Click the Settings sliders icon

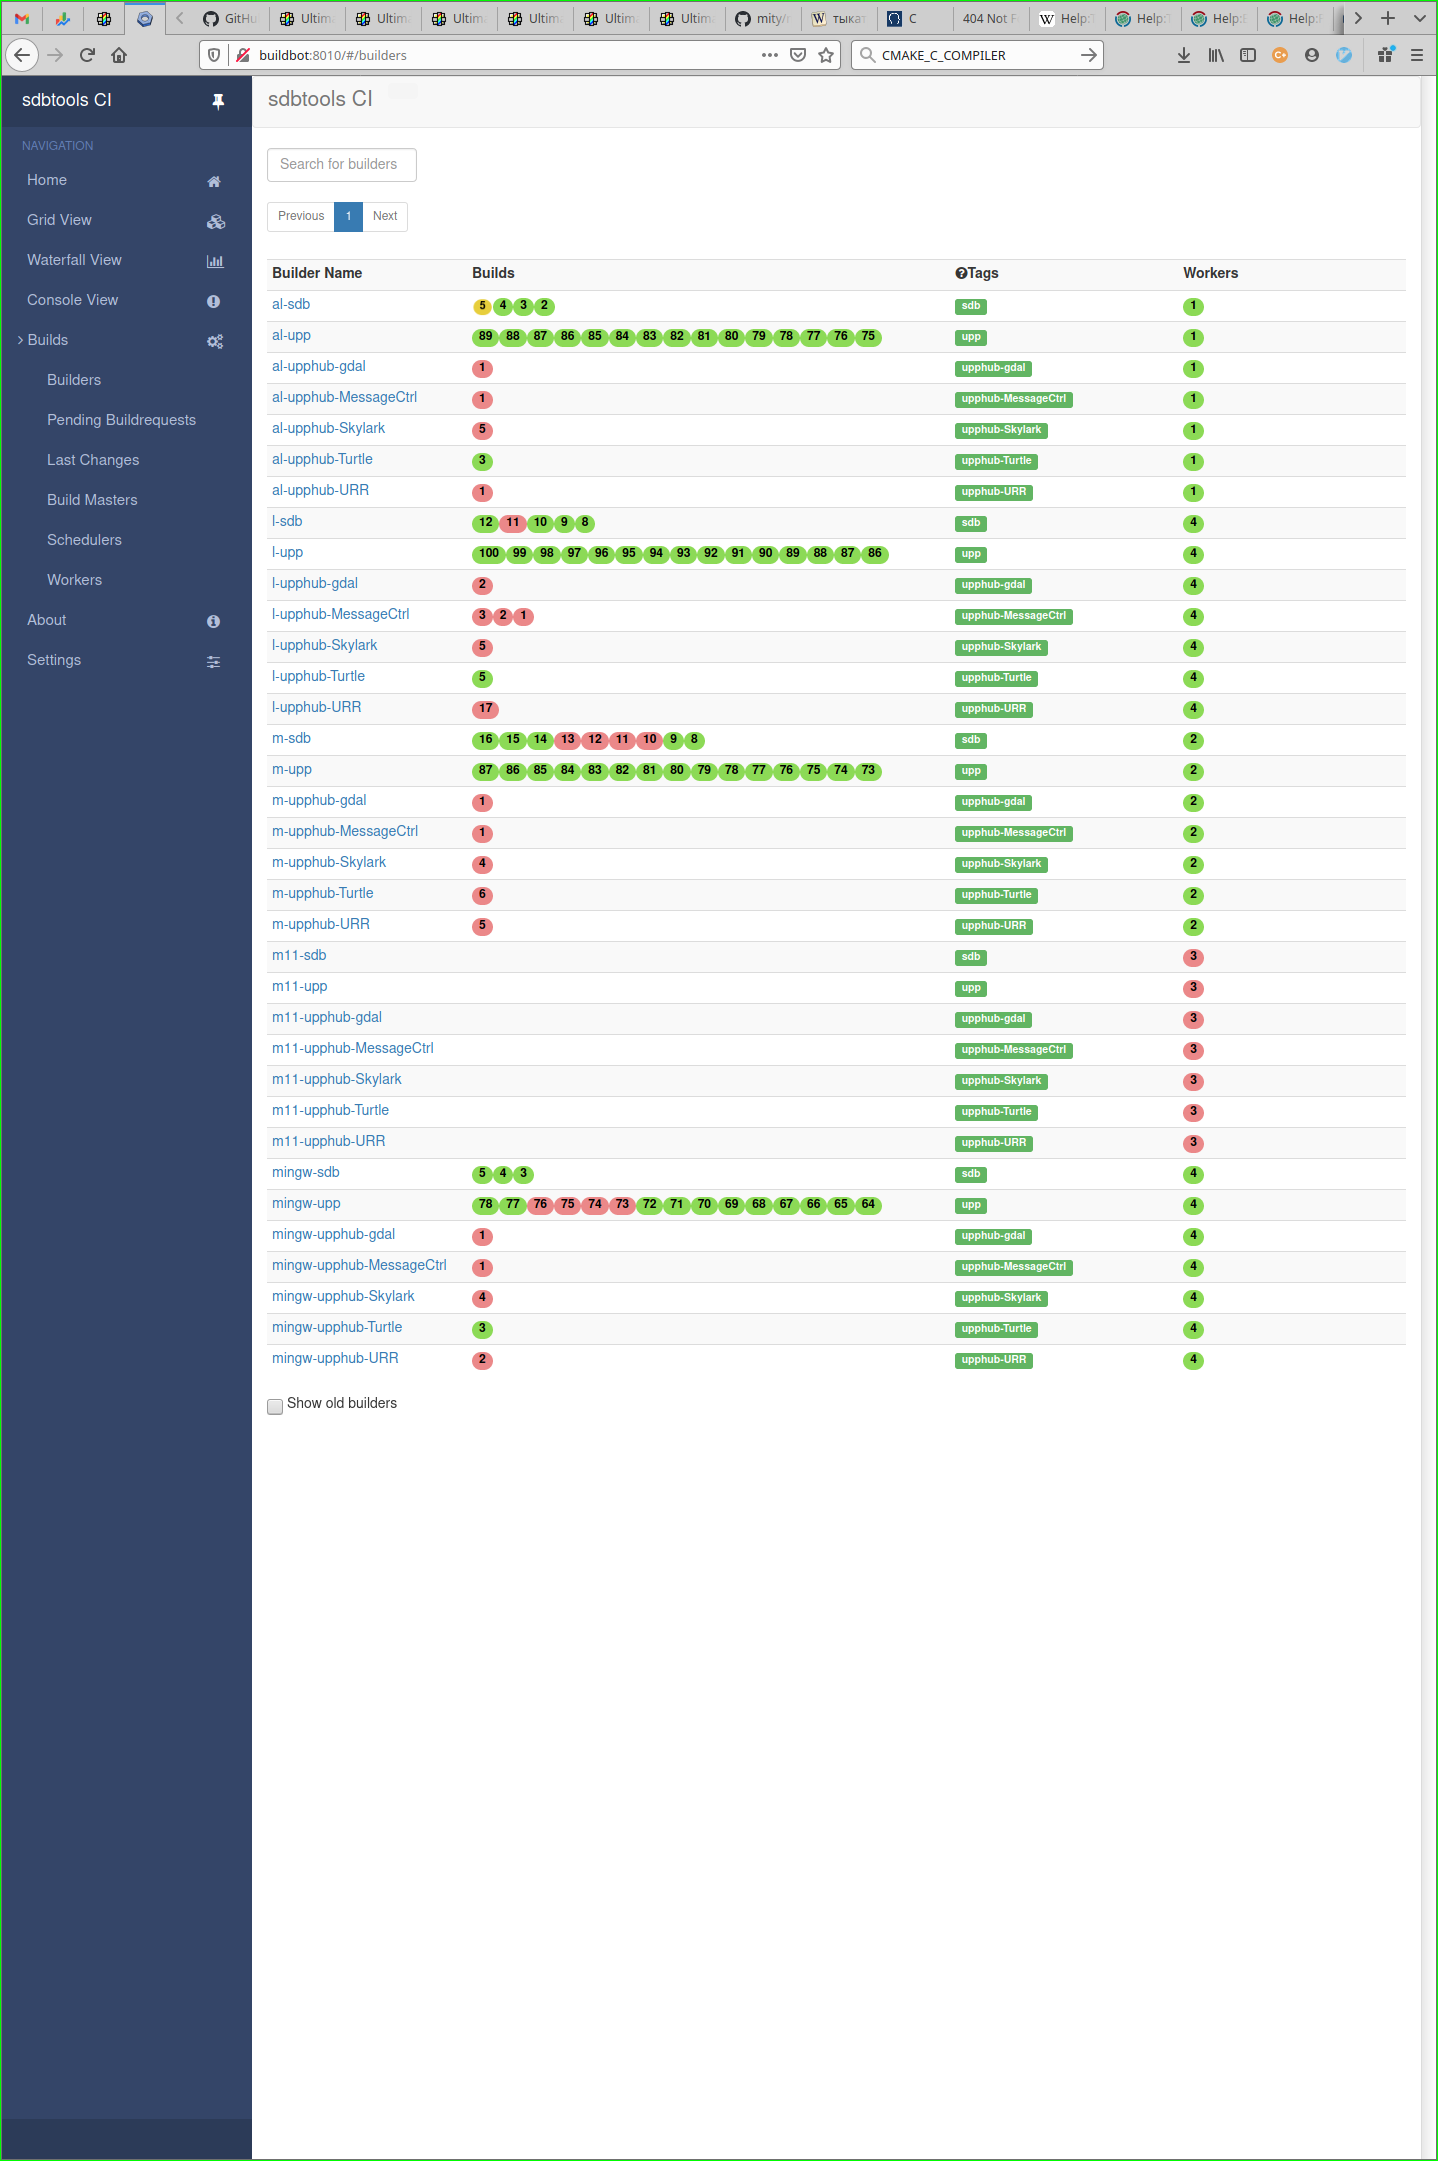(213, 661)
